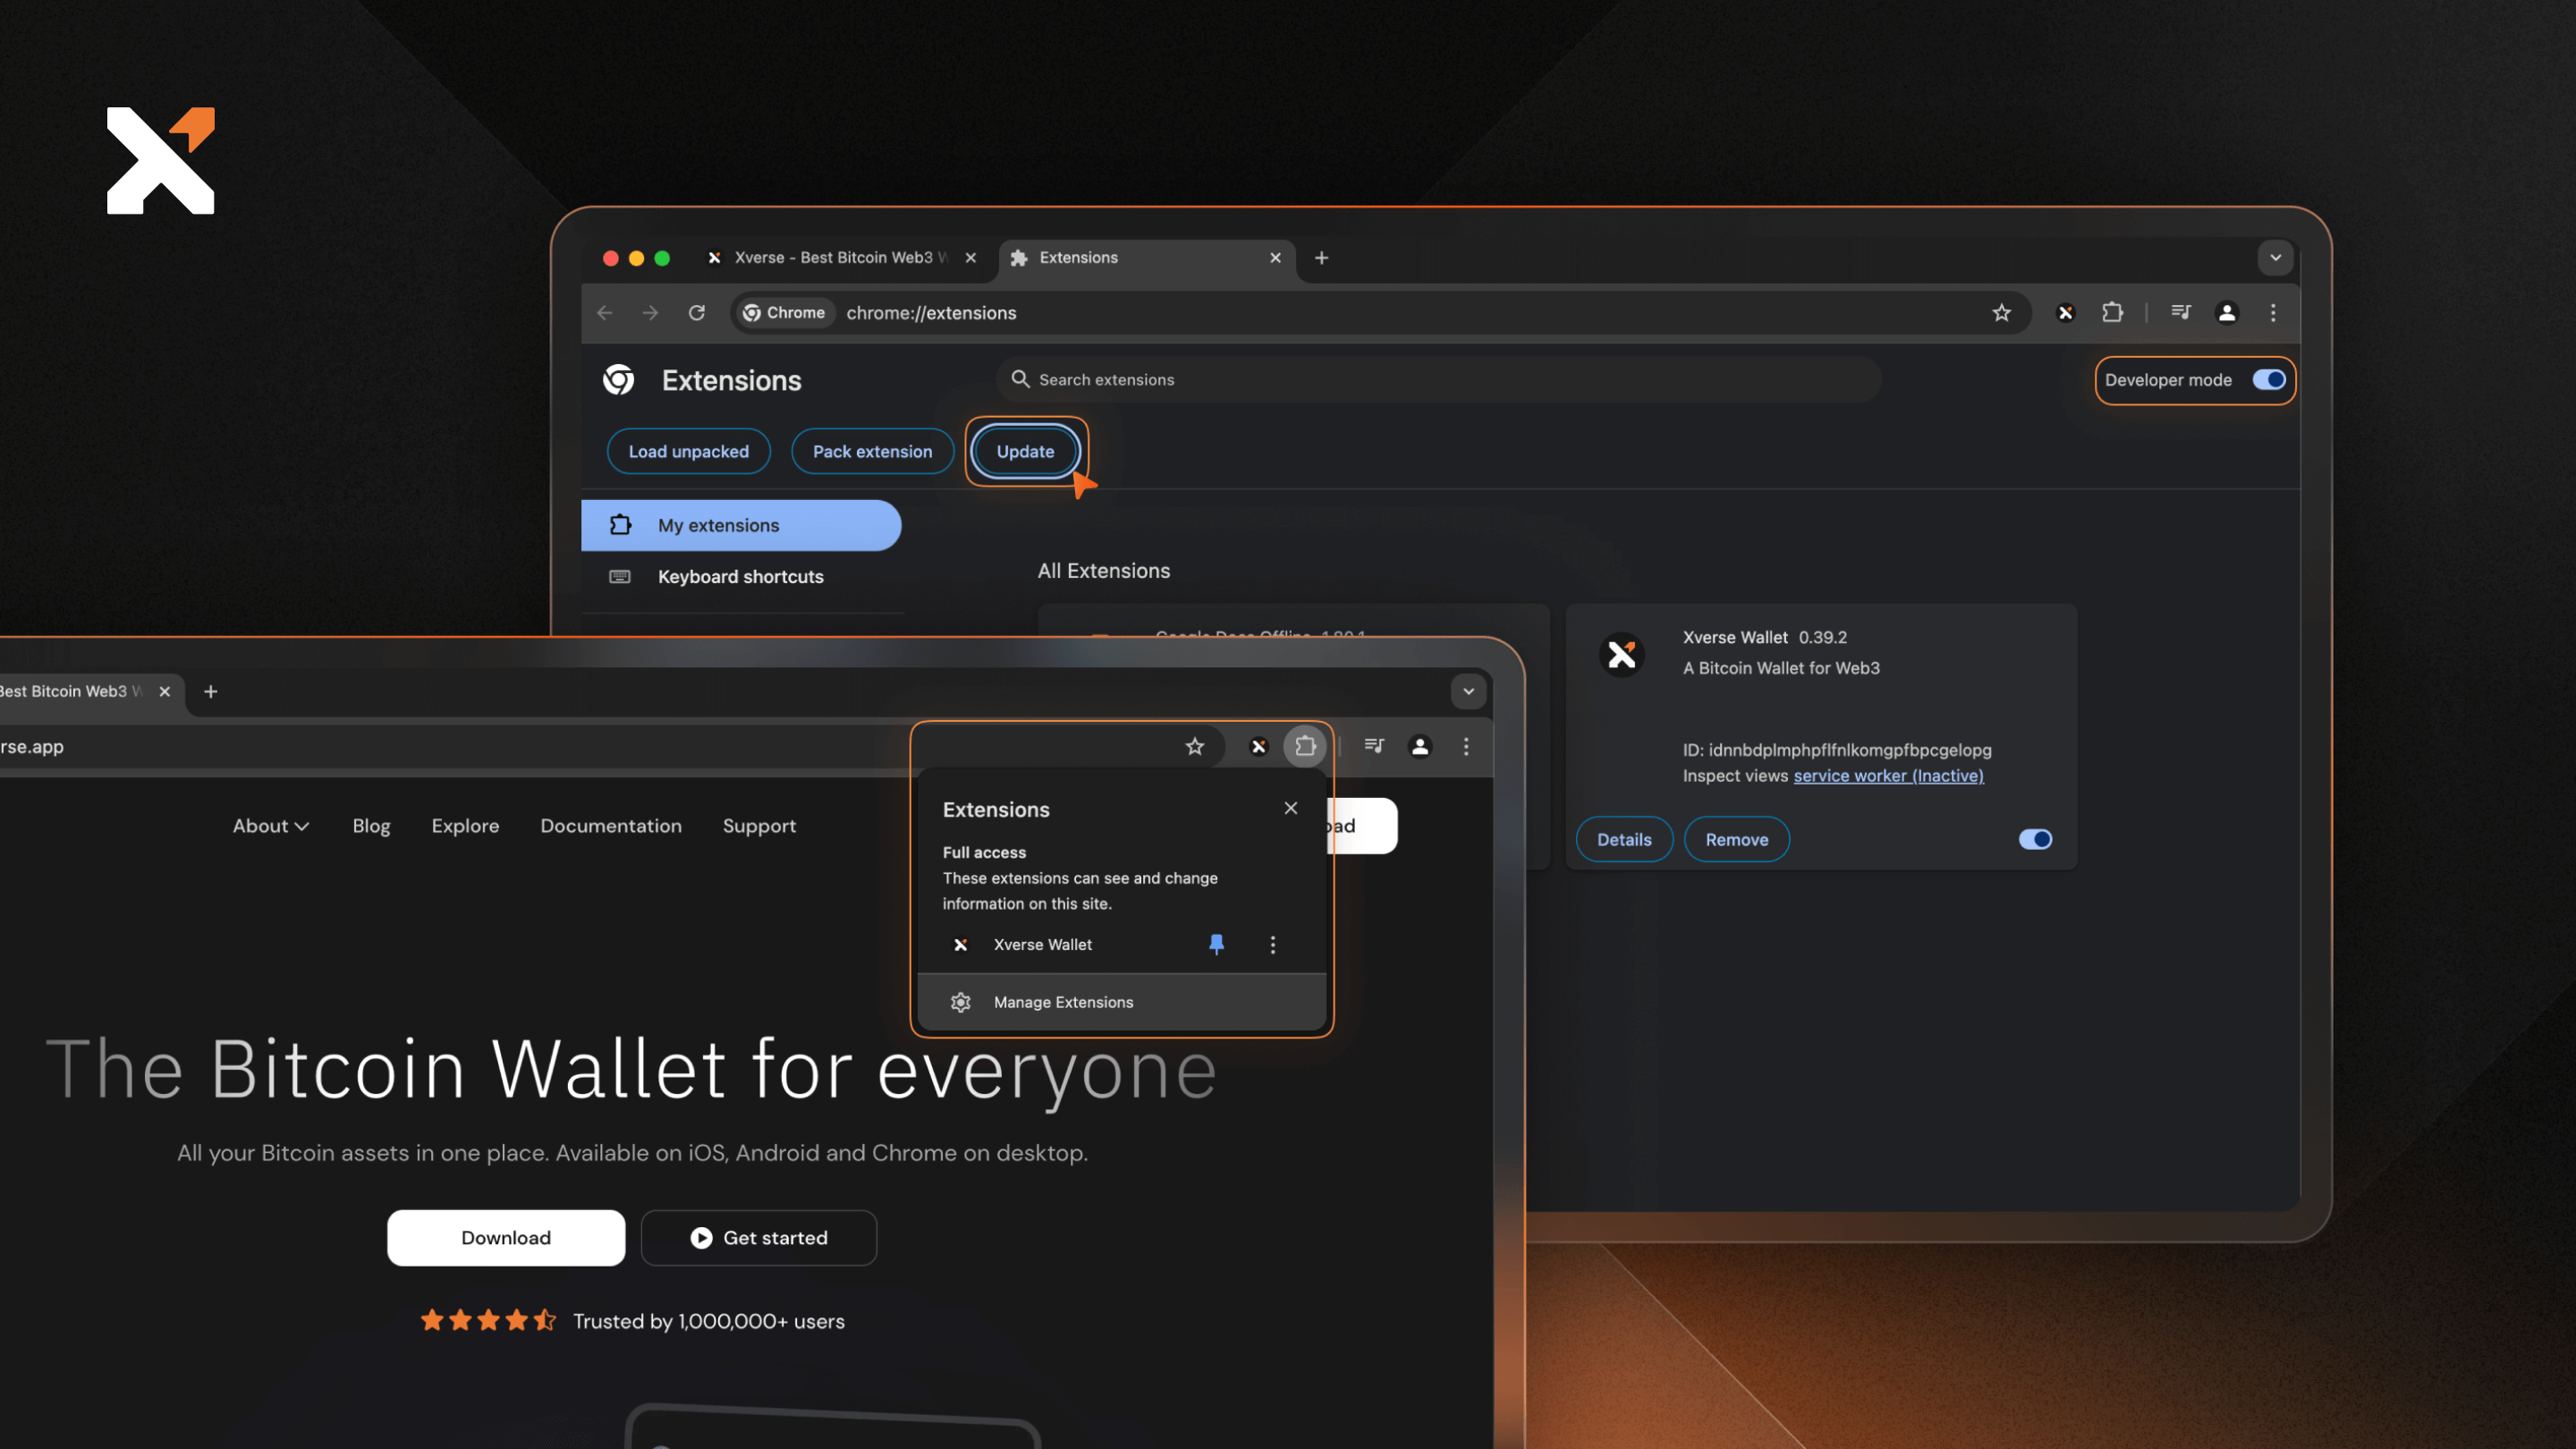Click the Load unpacked button
Viewport: 2576px width, 1449px height.
688,451
